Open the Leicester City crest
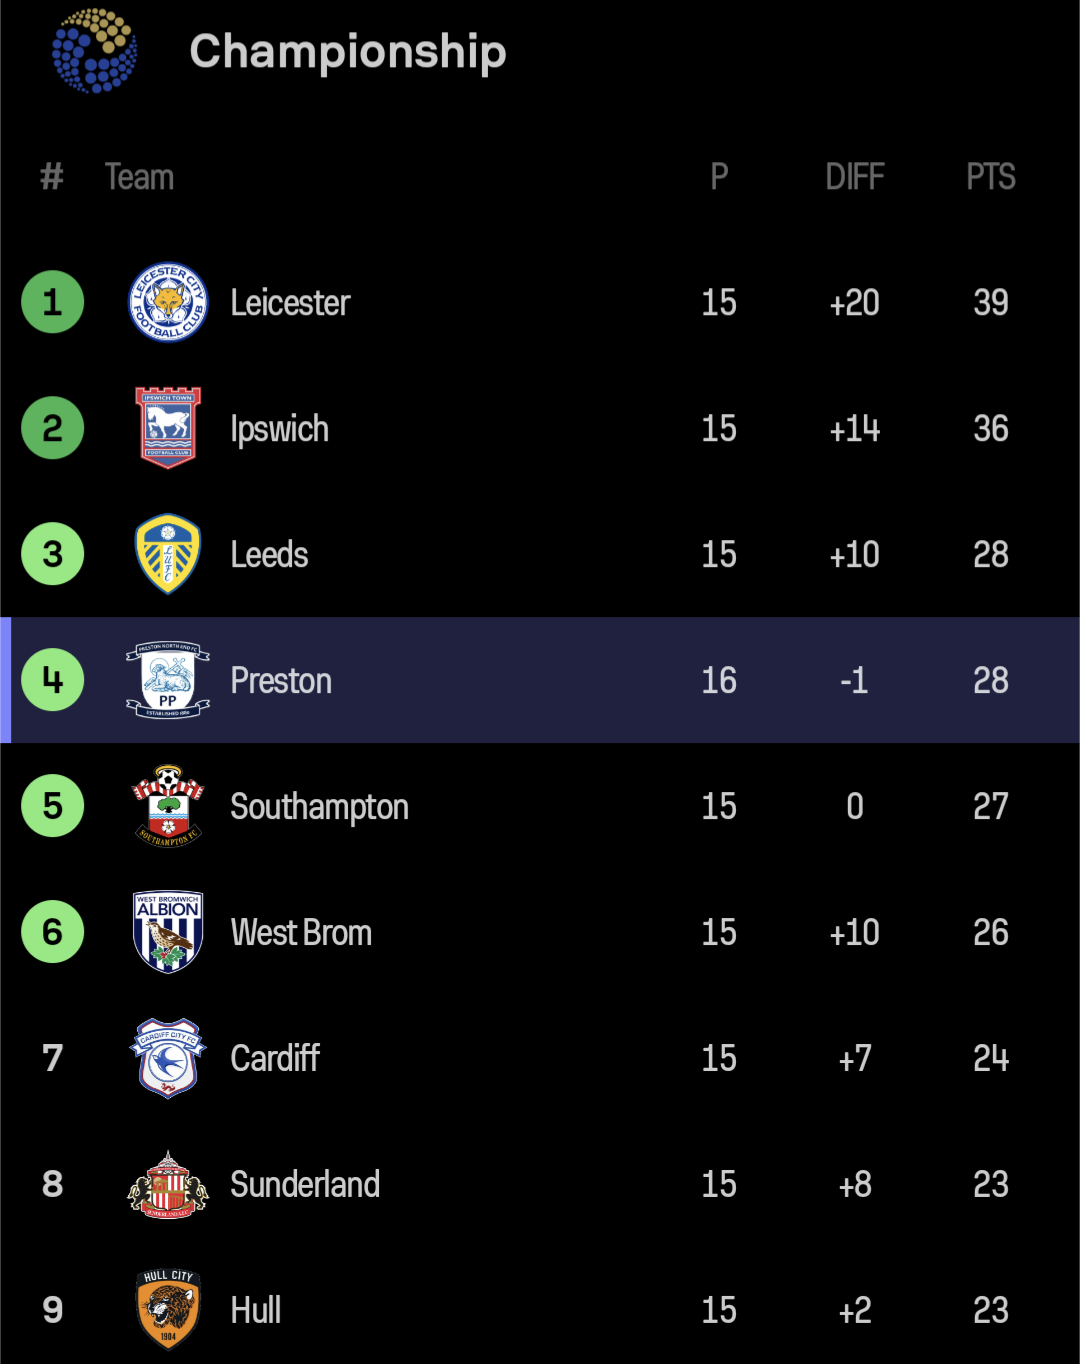1080x1364 pixels. 168,302
